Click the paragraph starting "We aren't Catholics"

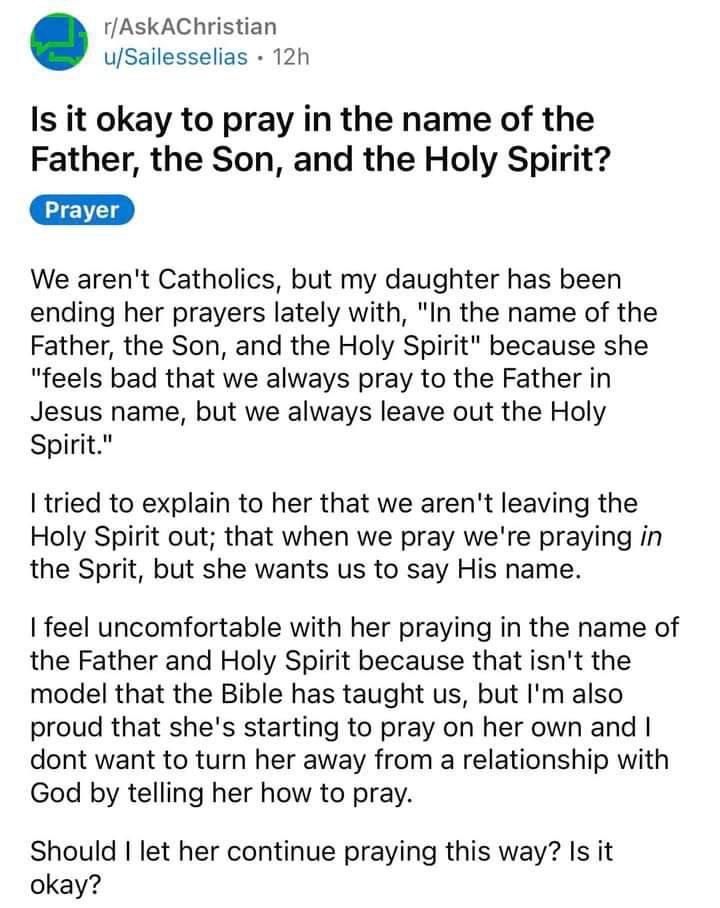point(343,362)
